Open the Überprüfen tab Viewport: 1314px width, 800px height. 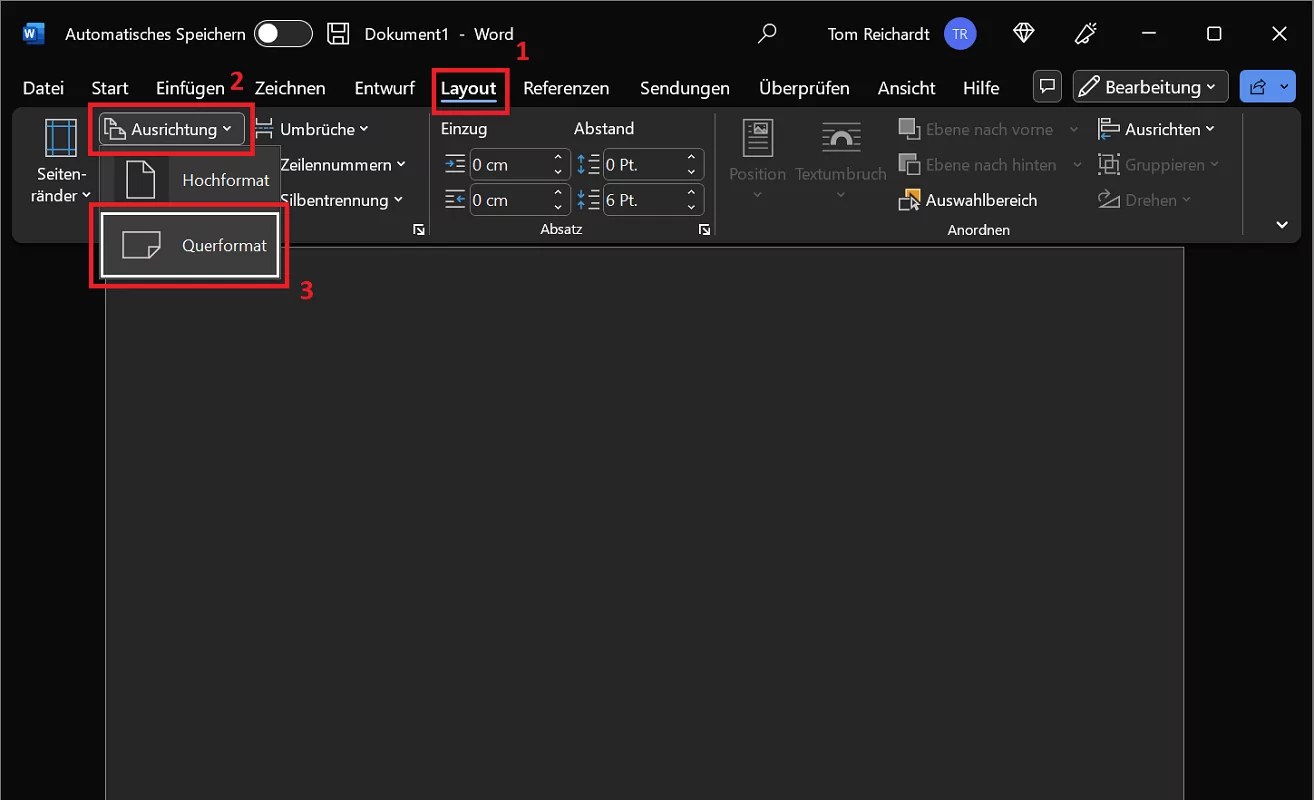pos(804,88)
